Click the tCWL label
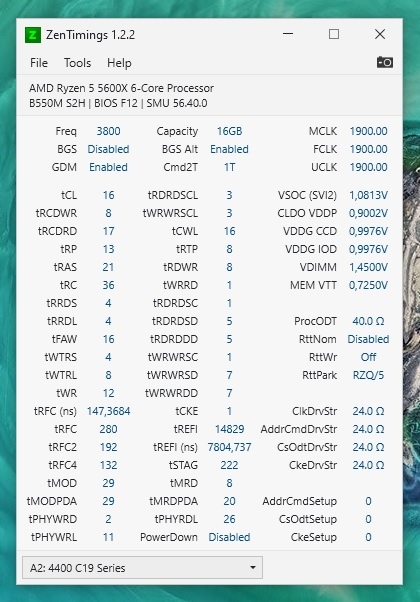The height and width of the screenshot is (602, 420). (185, 231)
